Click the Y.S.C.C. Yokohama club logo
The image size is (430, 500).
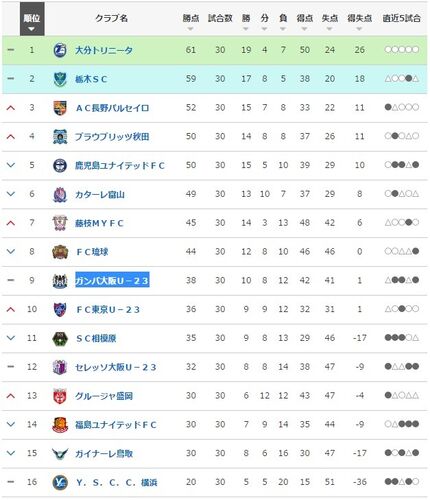coord(60,482)
